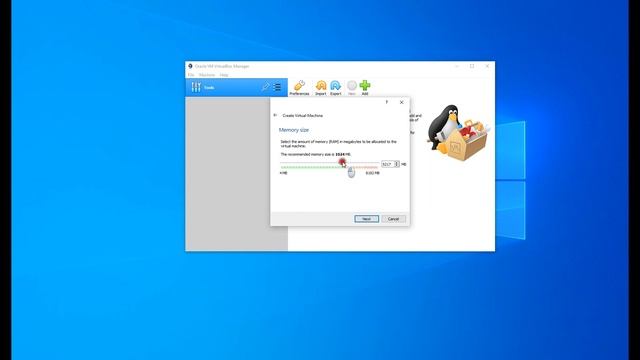The width and height of the screenshot is (640, 360).
Task: Click the memory size MB input field
Action: coord(388,164)
